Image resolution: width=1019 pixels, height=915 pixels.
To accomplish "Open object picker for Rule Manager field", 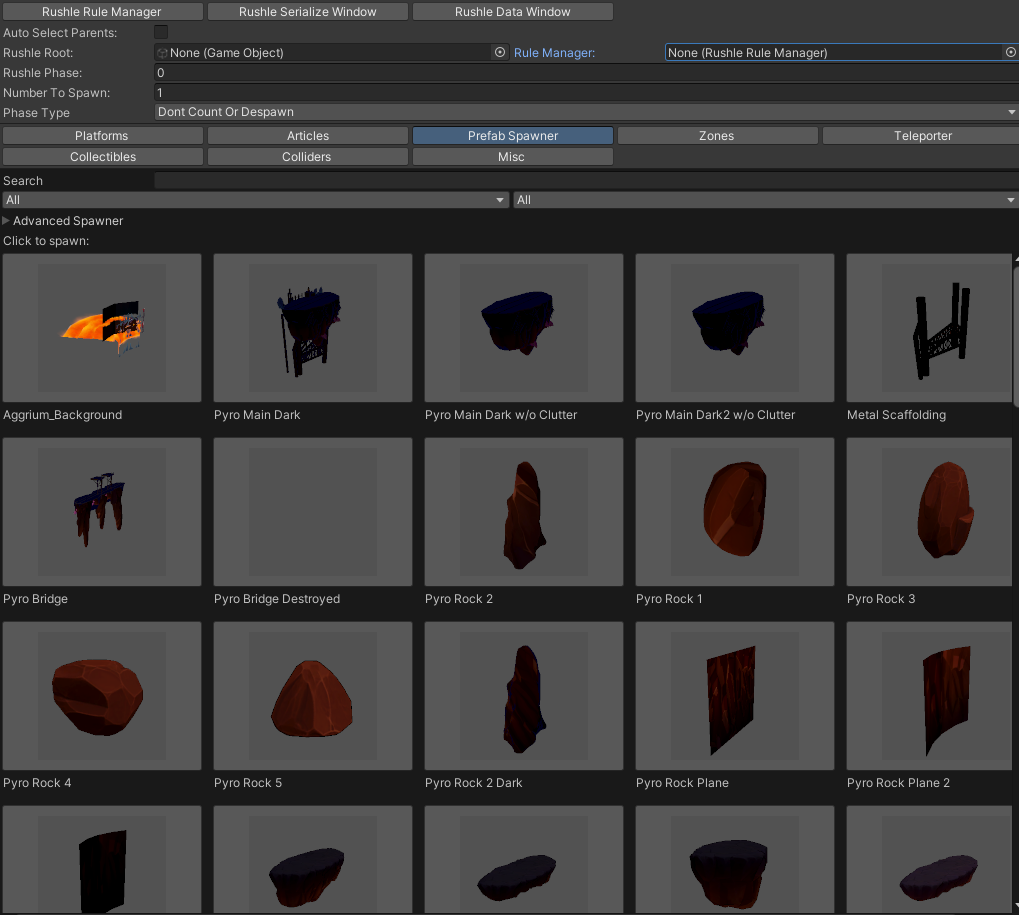I will click(x=1010, y=52).
